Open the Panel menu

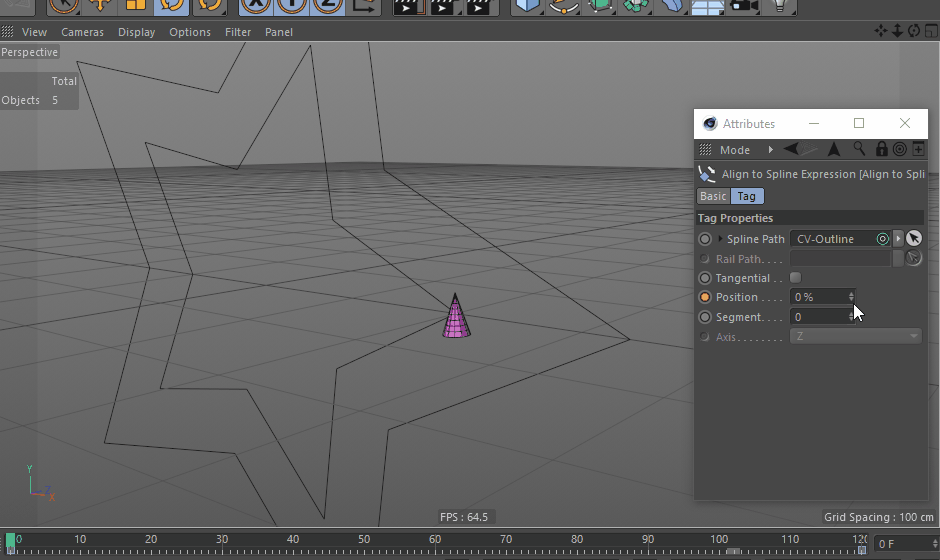click(x=279, y=32)
